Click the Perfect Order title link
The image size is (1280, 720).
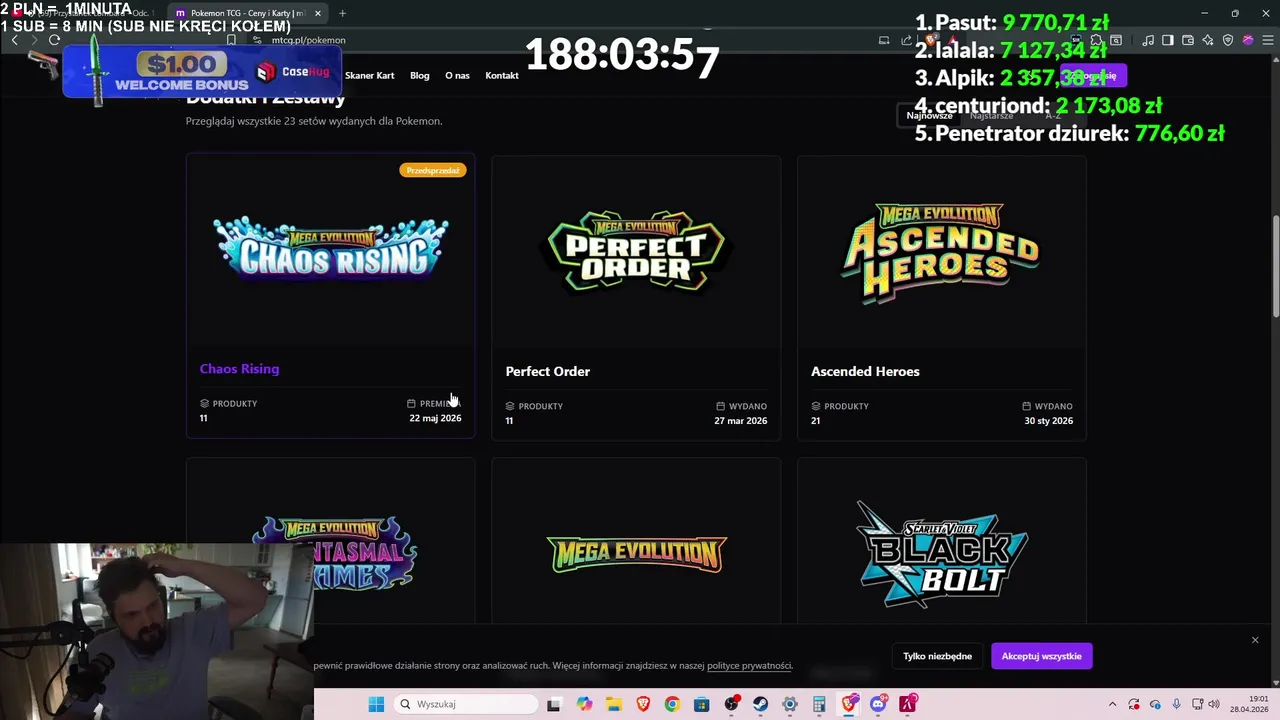[547, 371]
